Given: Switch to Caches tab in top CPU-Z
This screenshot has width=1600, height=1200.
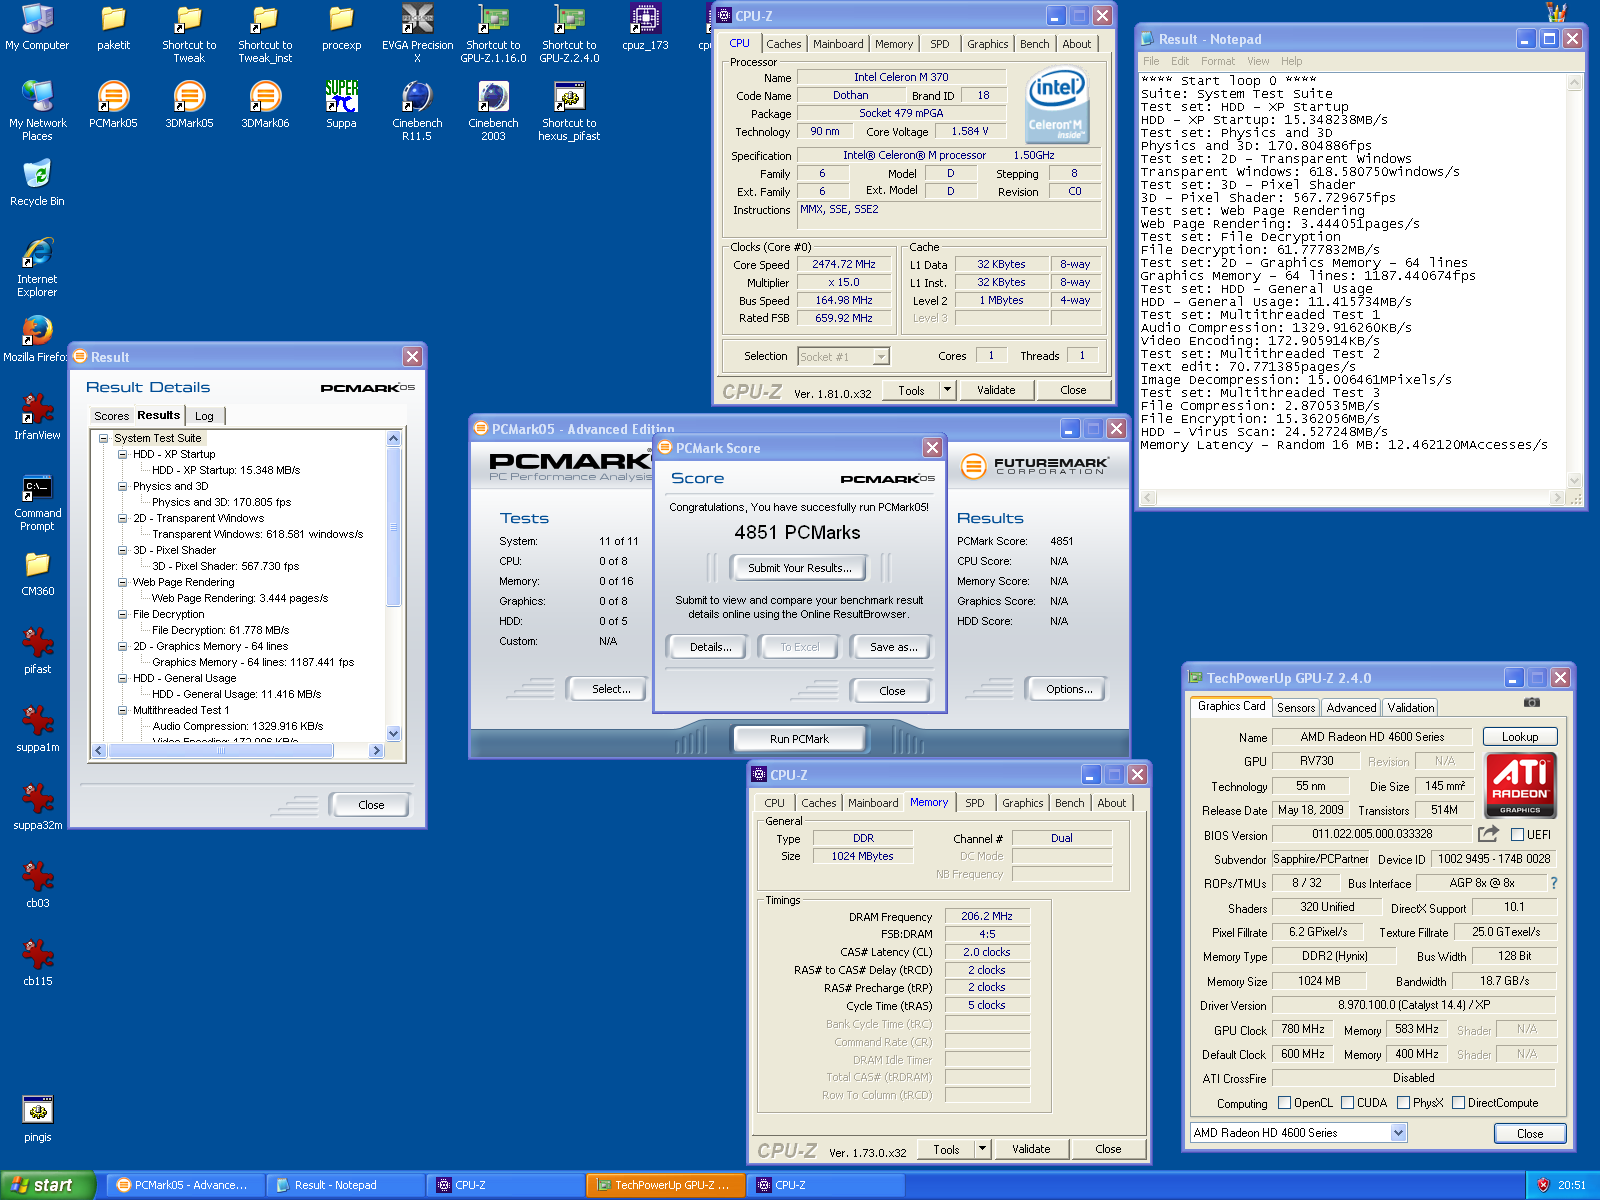Looking at the screenshot, I should click(783, 44).
